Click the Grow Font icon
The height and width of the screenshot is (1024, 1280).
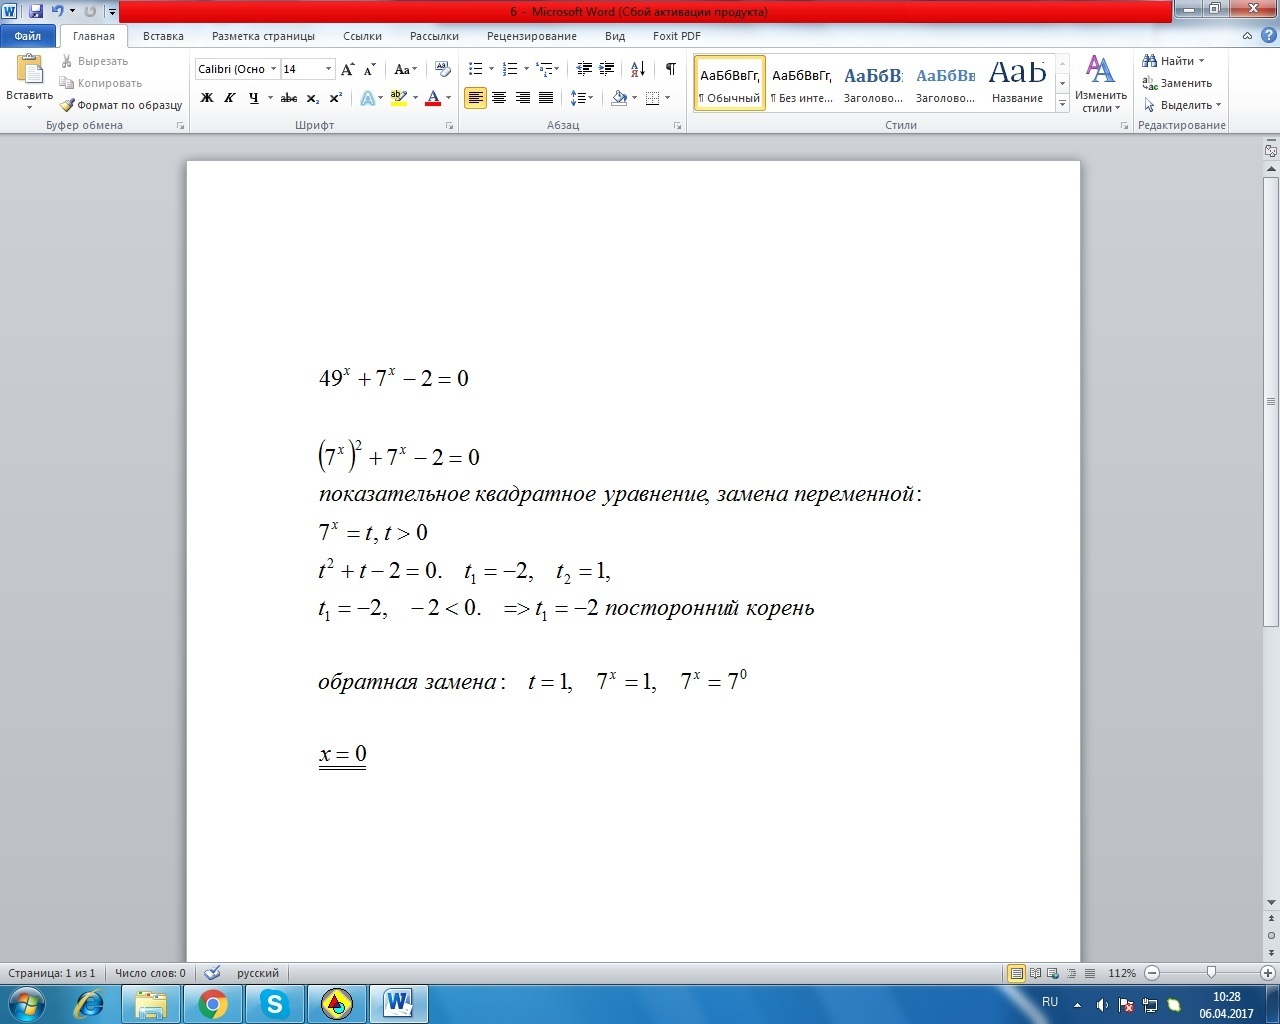(x=347, y=69)
